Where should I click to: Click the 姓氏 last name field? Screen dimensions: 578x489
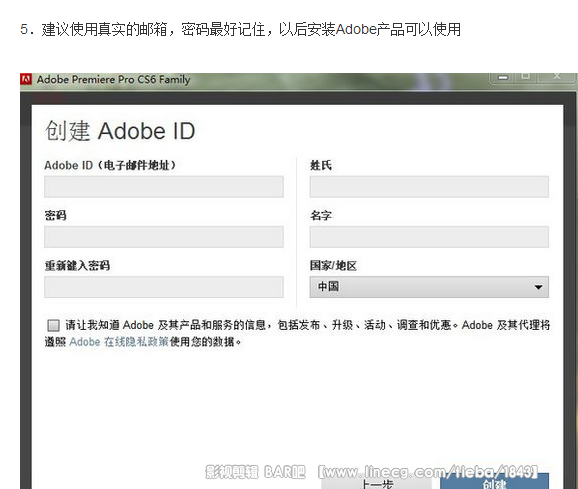[x=429, y=186]
